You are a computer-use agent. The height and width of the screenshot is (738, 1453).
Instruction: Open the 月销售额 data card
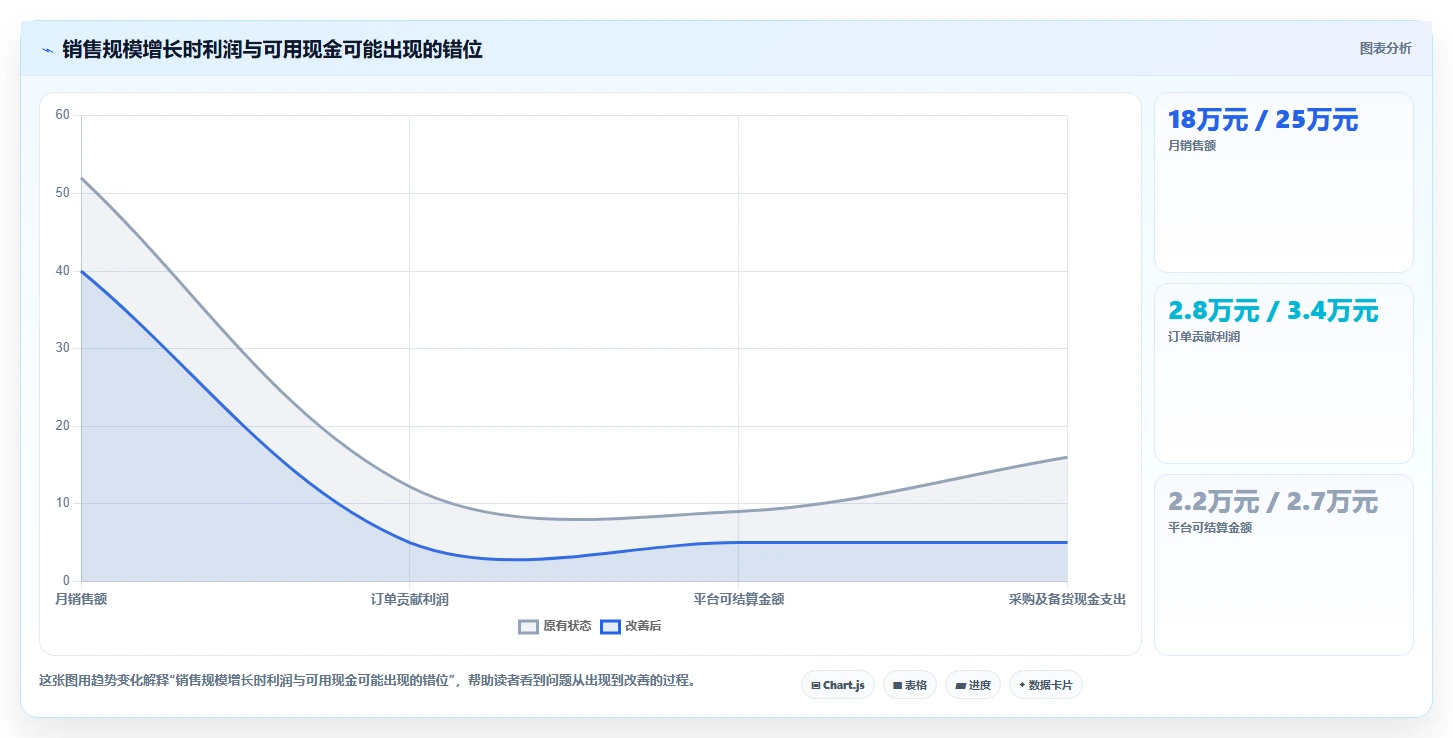[1283, 182]
